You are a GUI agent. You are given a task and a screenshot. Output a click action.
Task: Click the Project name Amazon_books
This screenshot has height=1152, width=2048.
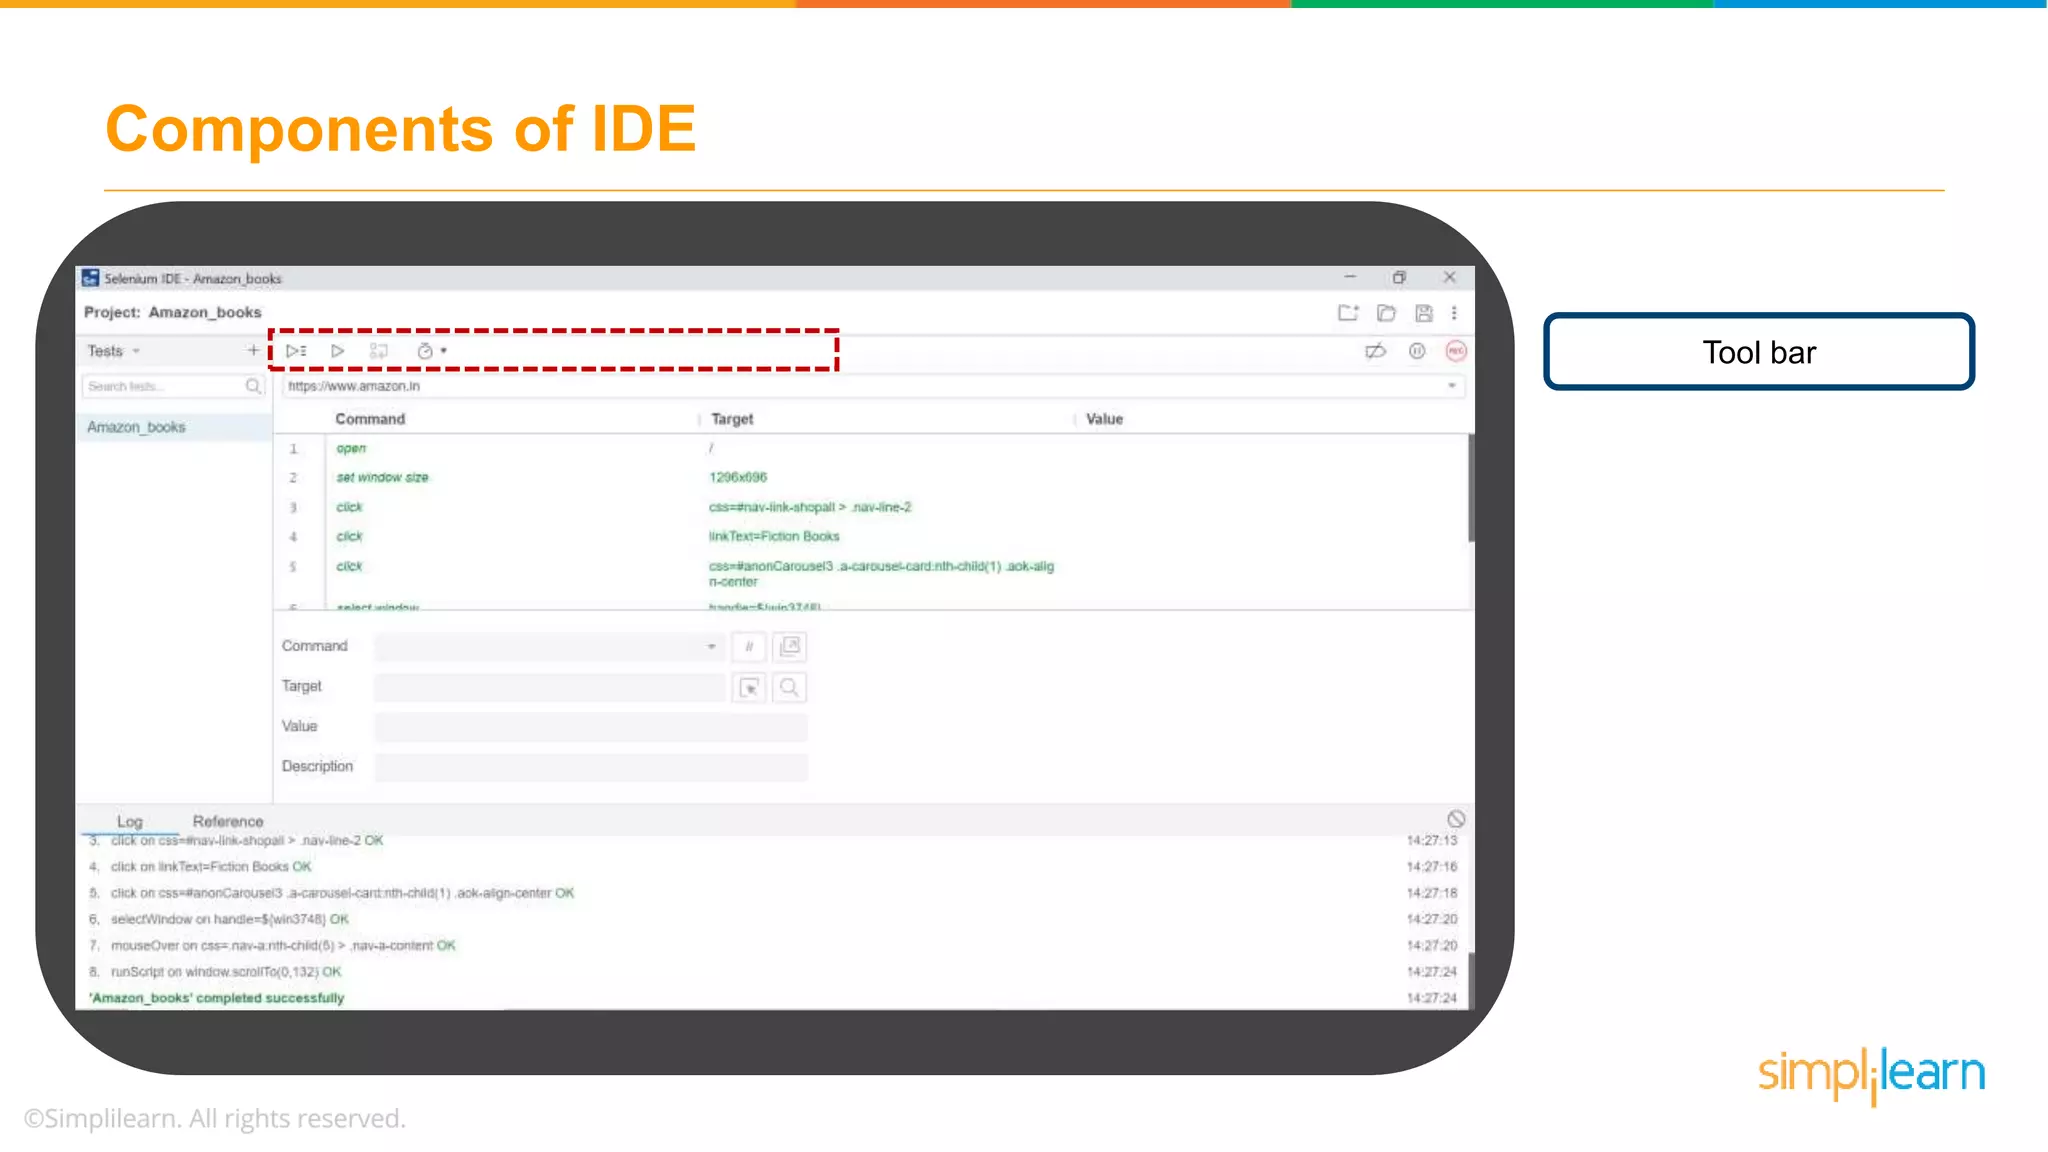click(205, 313)
